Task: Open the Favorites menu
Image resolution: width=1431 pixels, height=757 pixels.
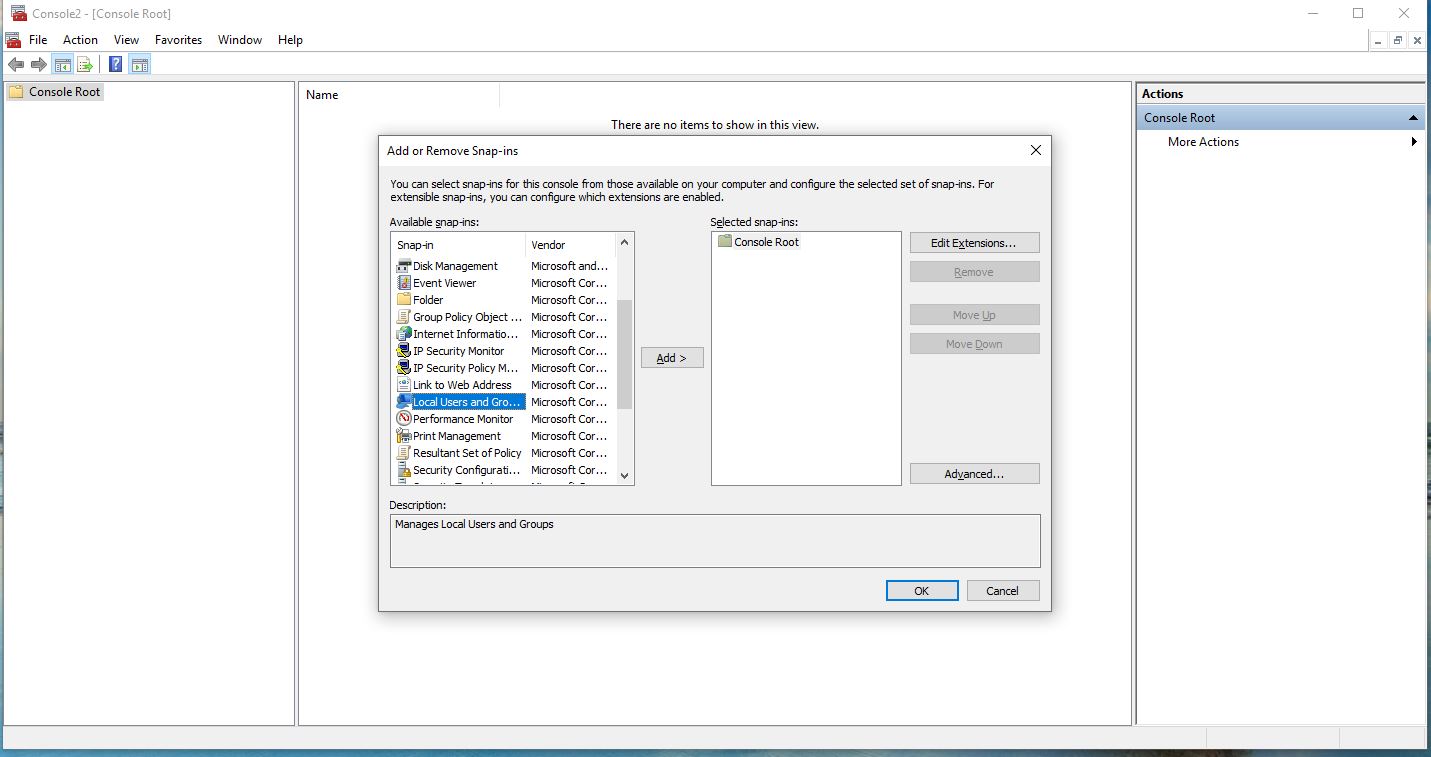Action: point(178,40)
